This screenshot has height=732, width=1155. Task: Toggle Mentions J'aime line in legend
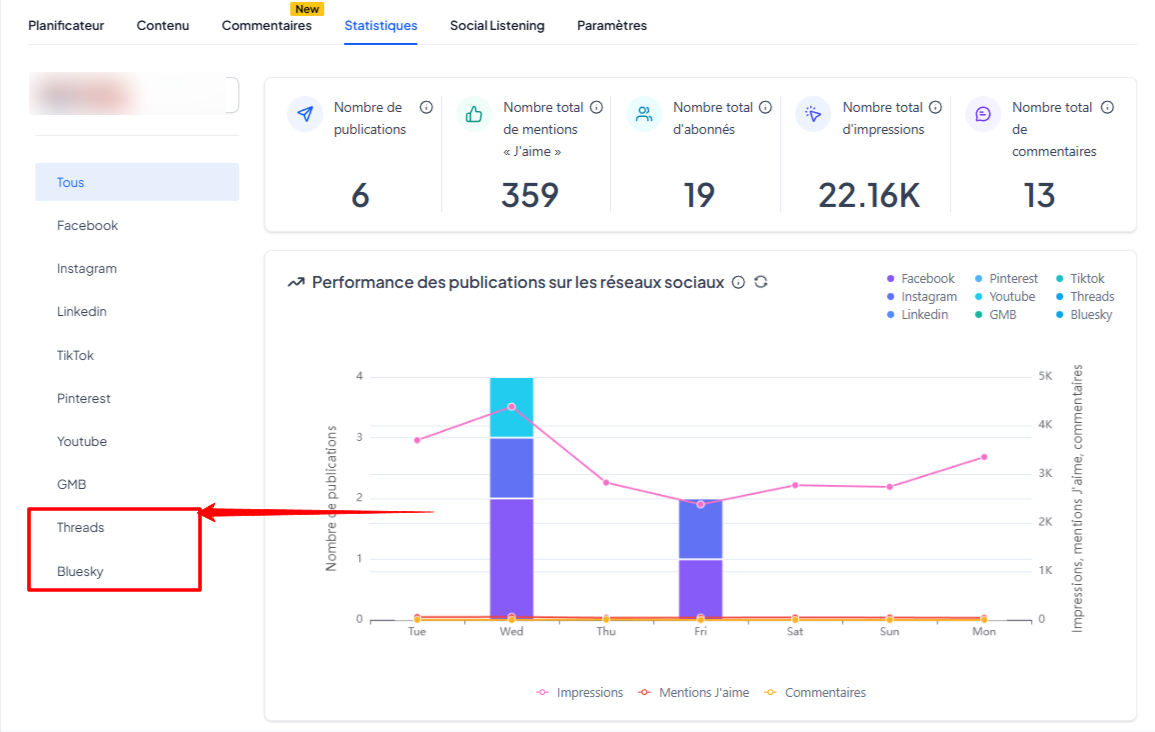pos(694,692)
